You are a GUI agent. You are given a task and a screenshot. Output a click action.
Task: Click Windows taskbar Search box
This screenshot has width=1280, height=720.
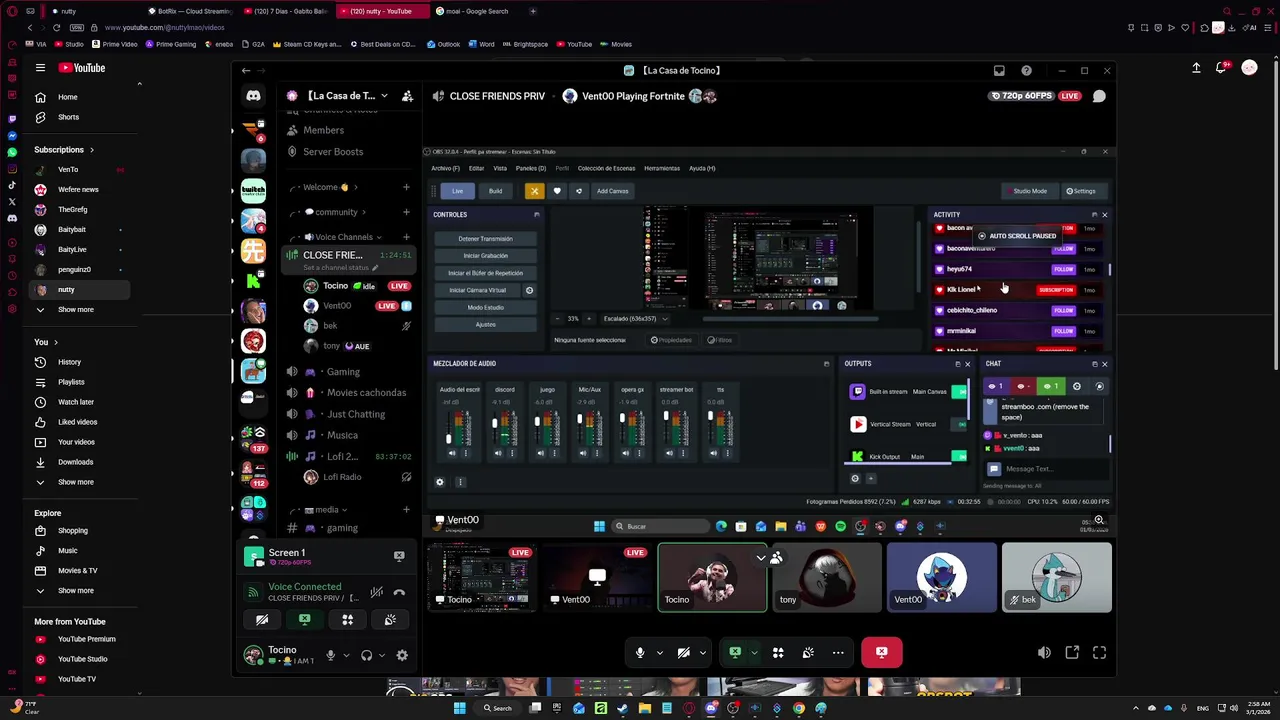[498, 708]
